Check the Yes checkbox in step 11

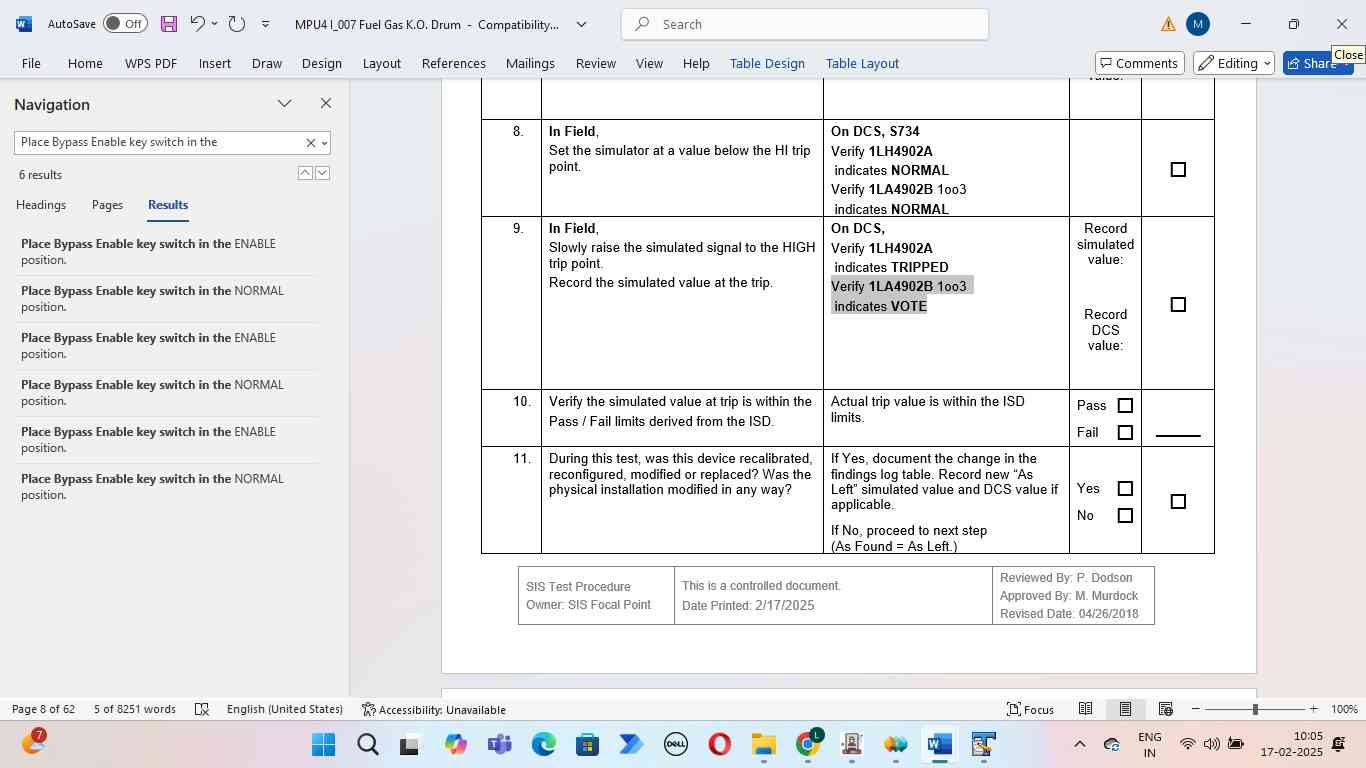click(1125, 489)
